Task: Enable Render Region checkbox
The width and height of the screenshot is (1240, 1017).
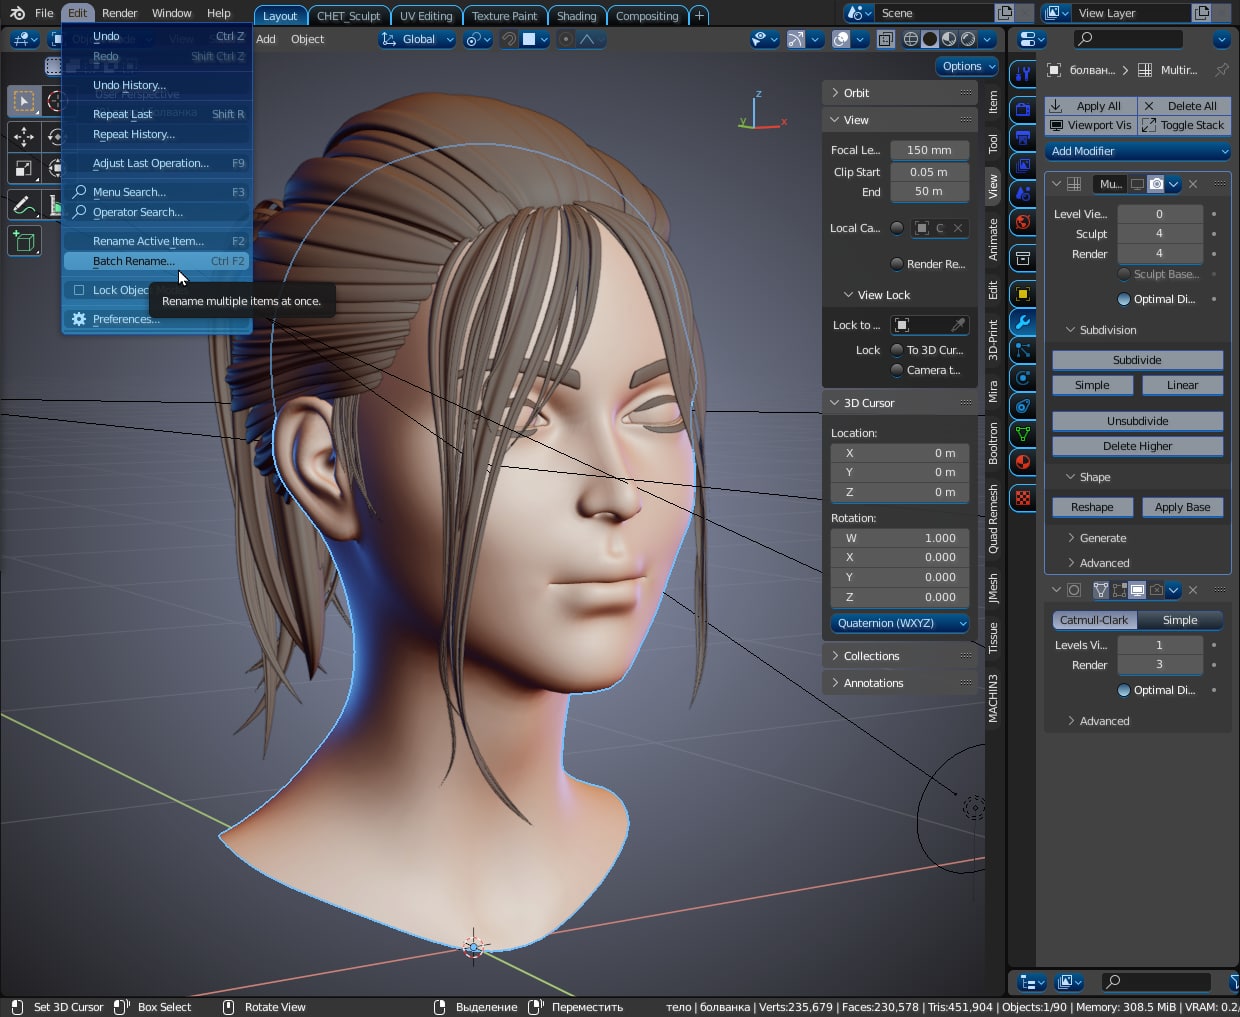Action: coord(897,264)
